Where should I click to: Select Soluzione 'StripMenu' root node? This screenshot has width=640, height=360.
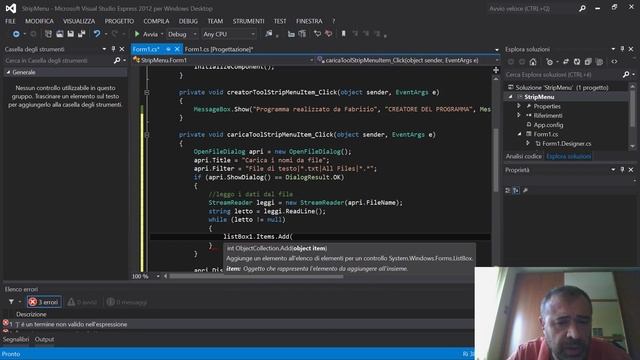pyautogui.click(x=562, y=88)
